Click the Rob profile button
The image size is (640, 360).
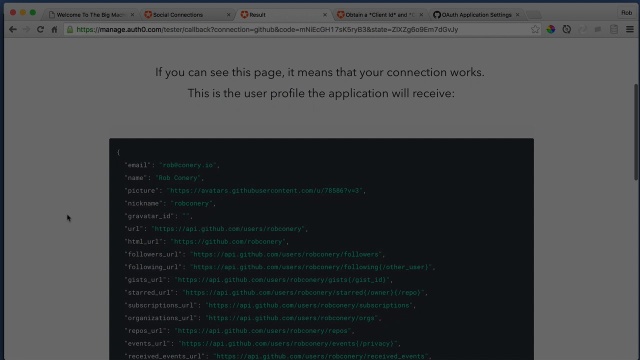(x=627, y=13)
